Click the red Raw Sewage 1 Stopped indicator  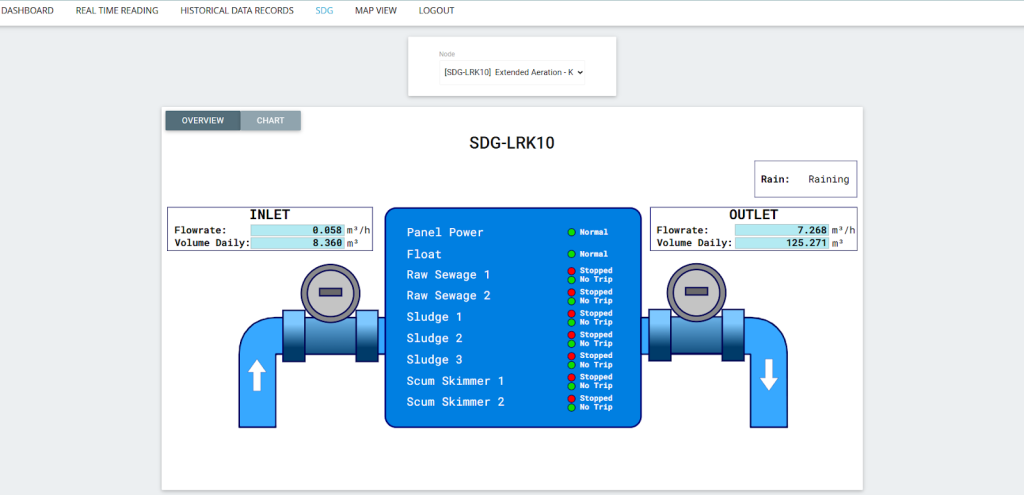(571, 270)
